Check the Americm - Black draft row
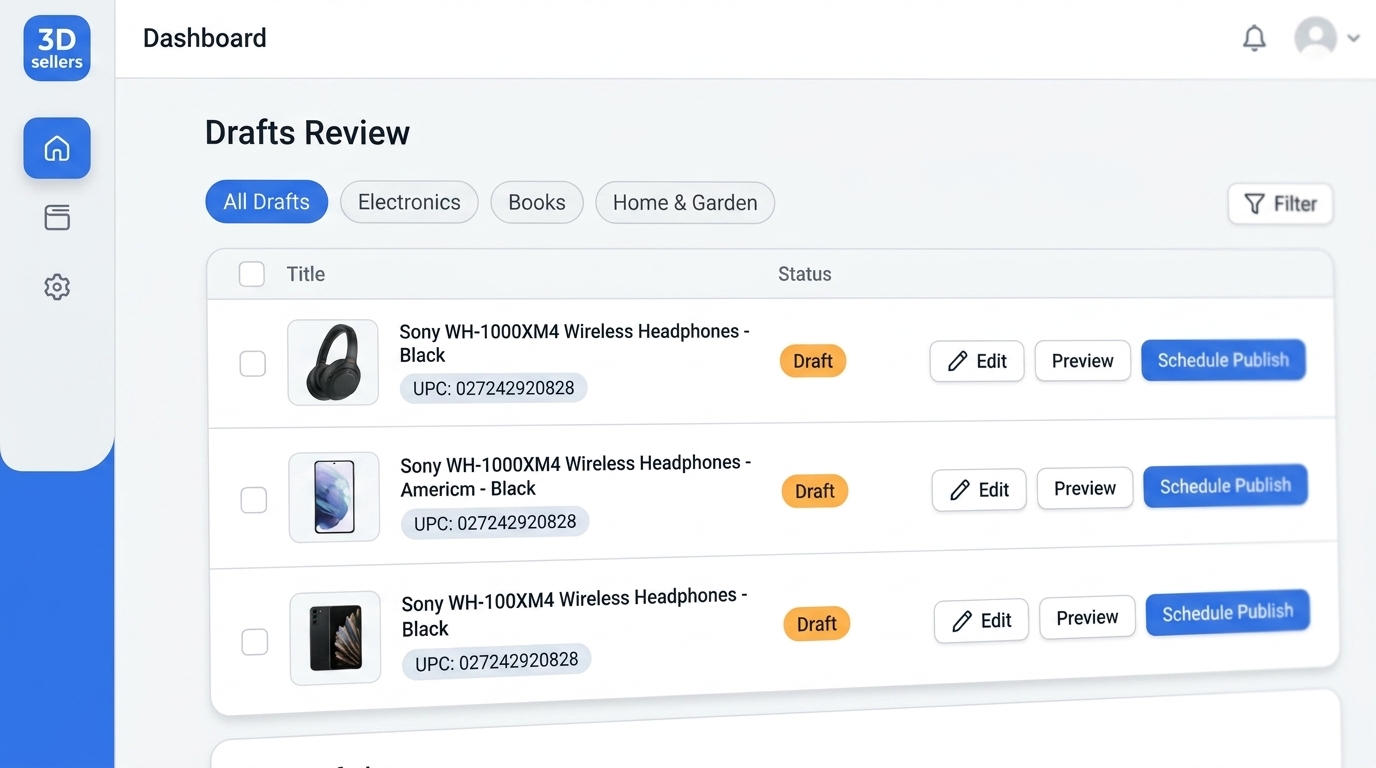This screenshot has height=768, width=1376. [x=254, y=499]
